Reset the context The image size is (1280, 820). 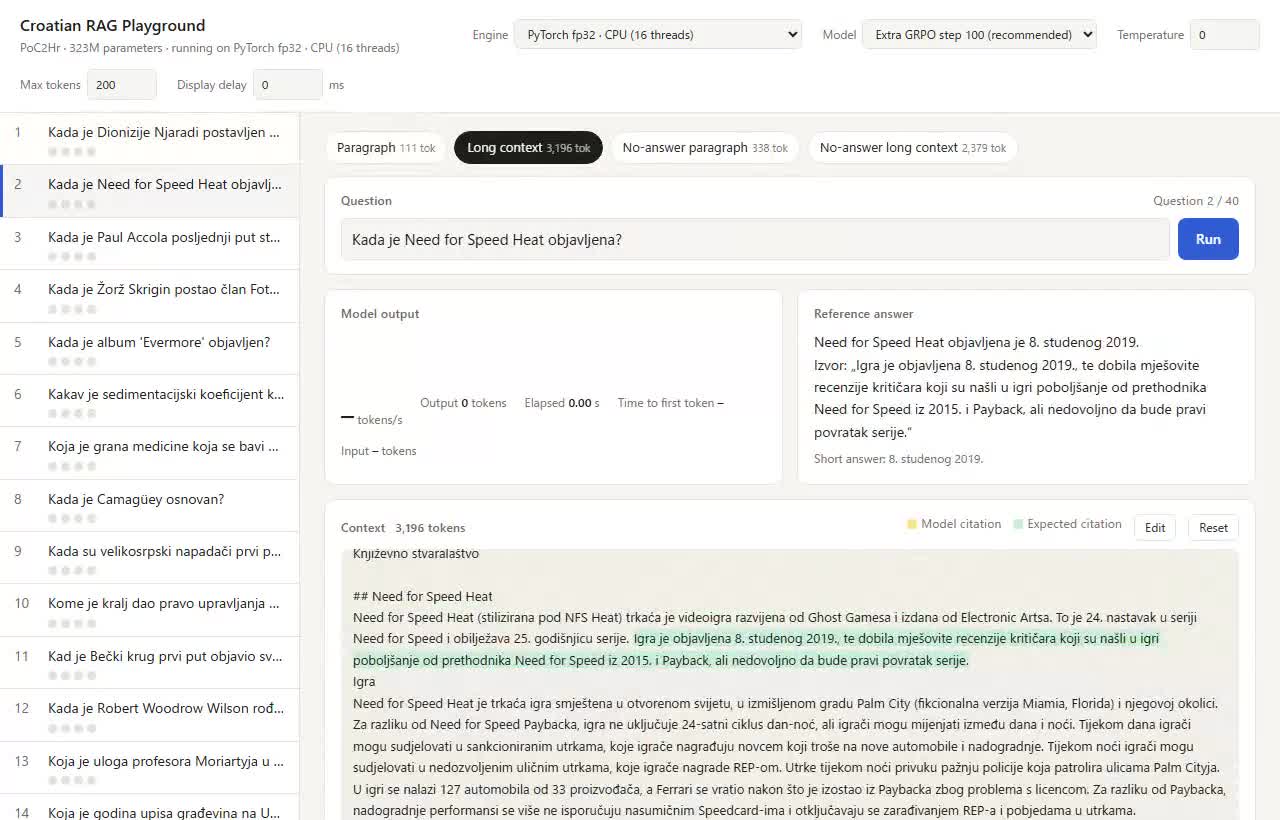click(1213, 528)
